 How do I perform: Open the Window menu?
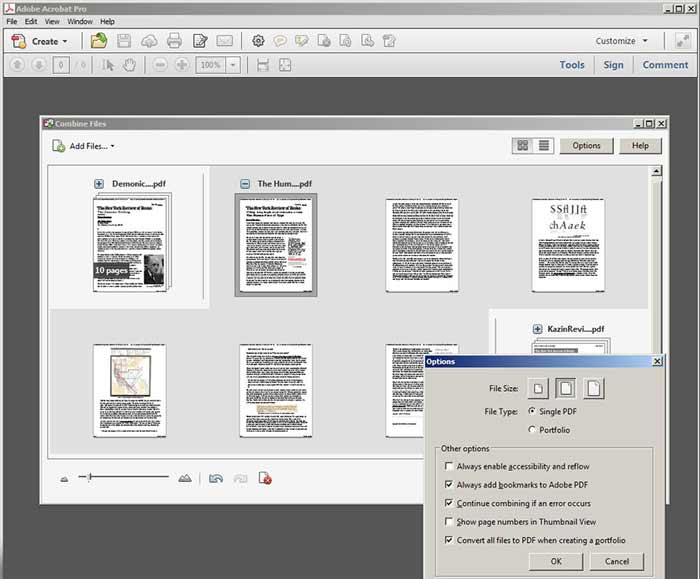click(80, 21)
